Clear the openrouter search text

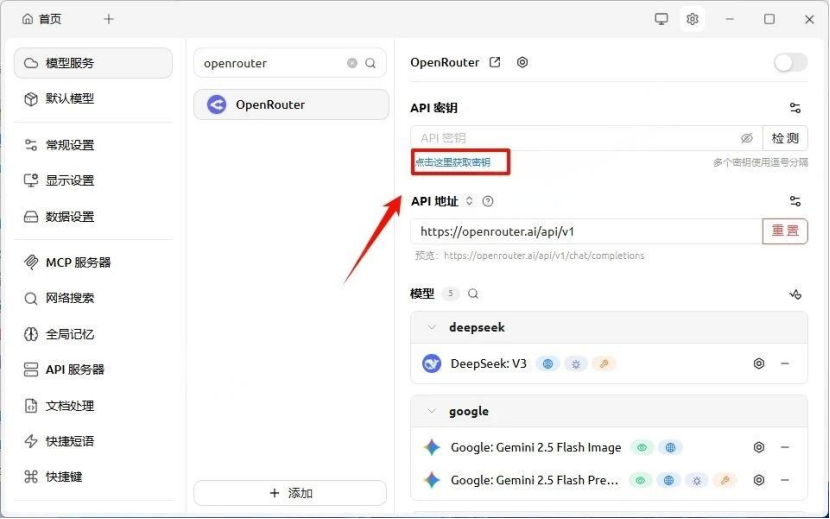click(x=352, y=63)
